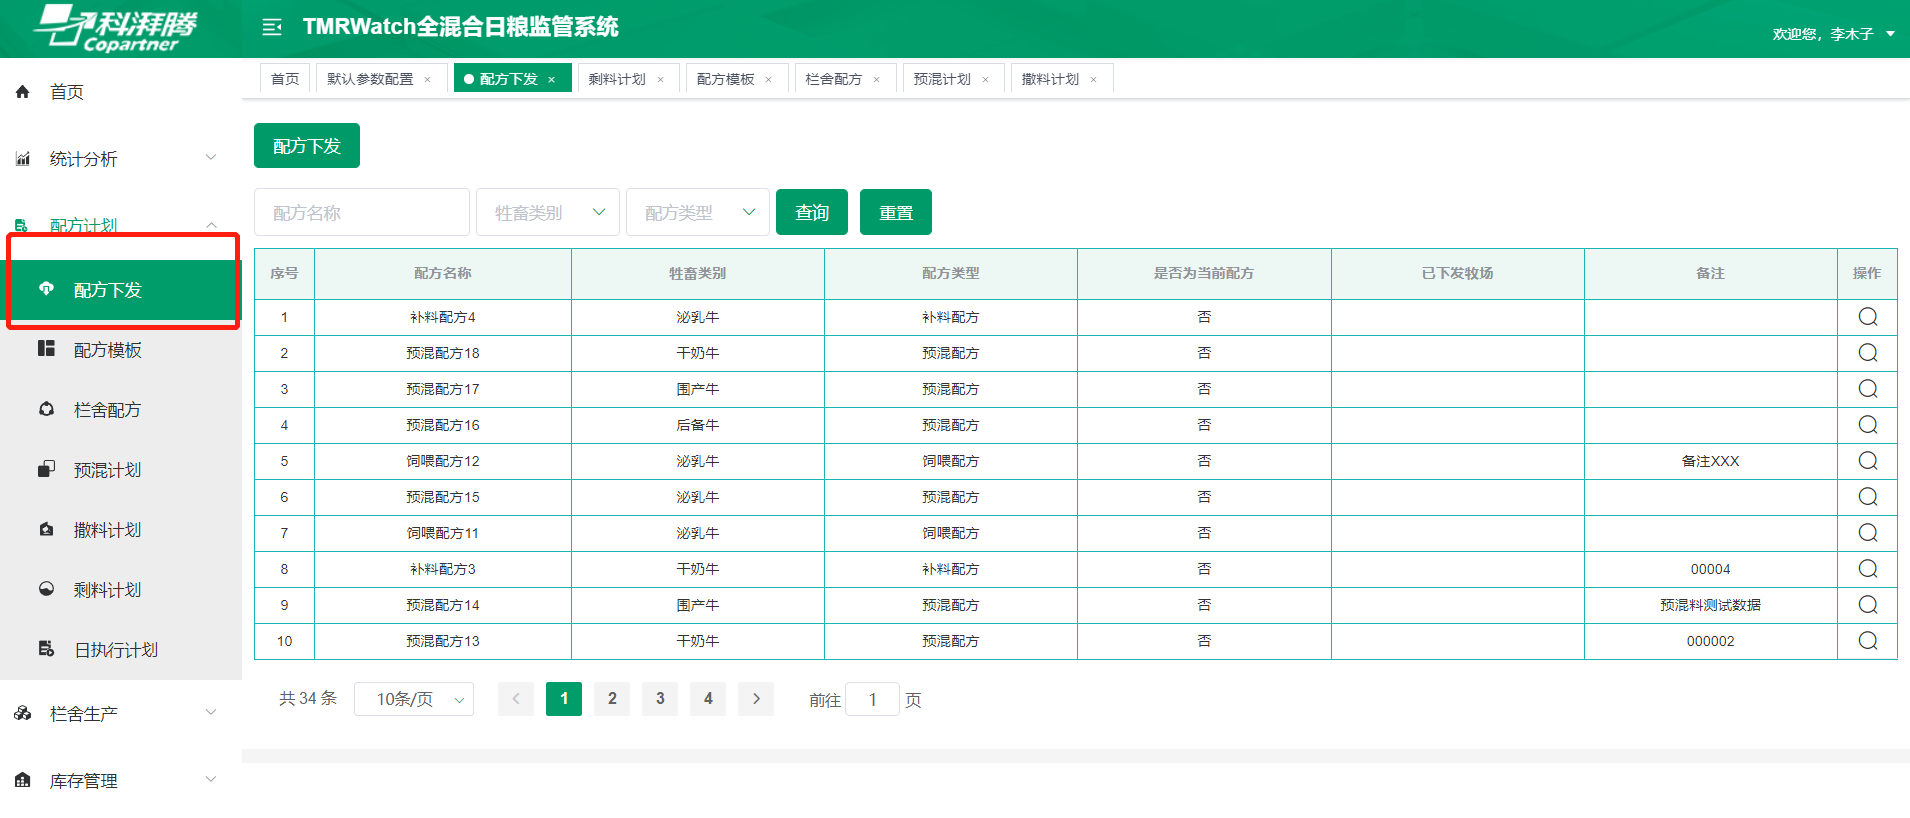This screenshot has height=818, width=1910.
Task: Close the 默认参数配置 tab
Action: click(428, 80)
